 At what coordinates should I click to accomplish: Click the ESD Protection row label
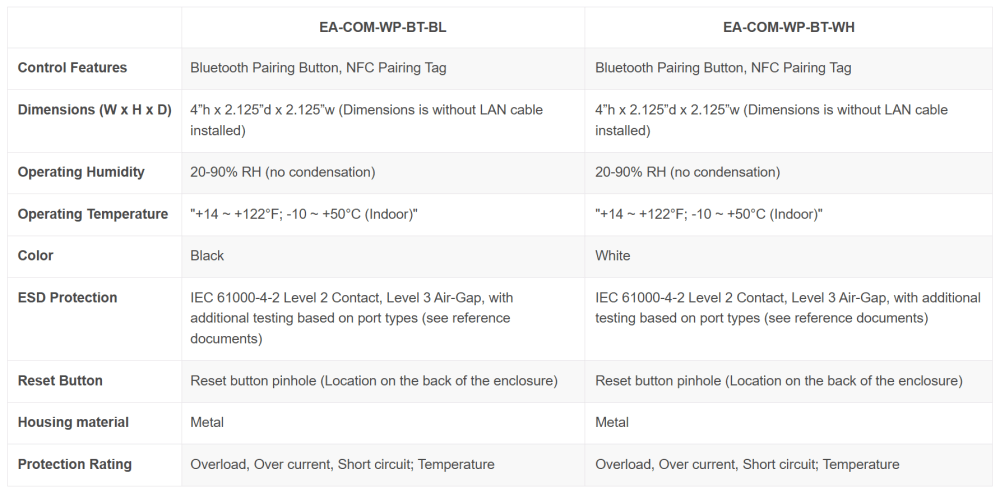68,297
